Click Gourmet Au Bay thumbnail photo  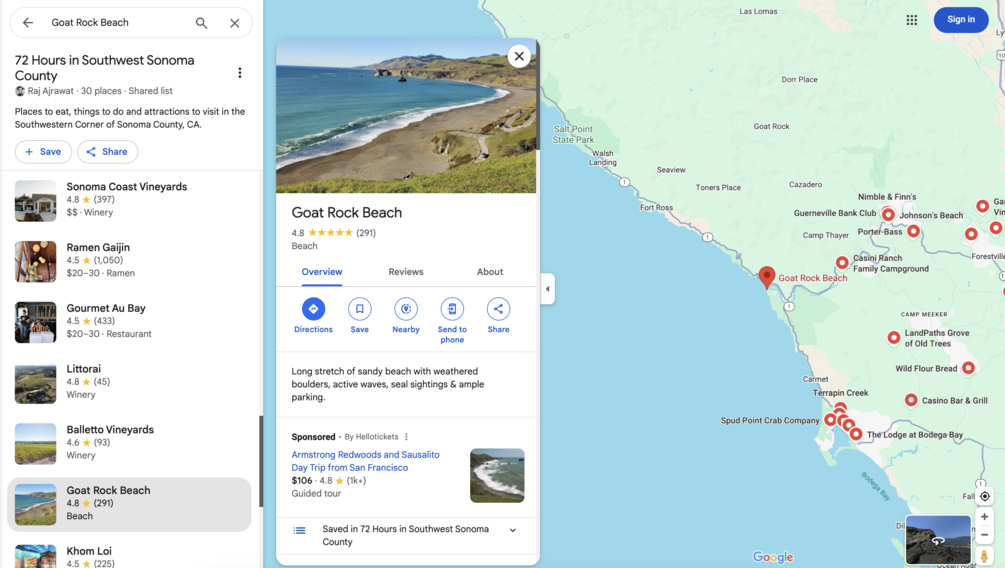tap(35, 322)
